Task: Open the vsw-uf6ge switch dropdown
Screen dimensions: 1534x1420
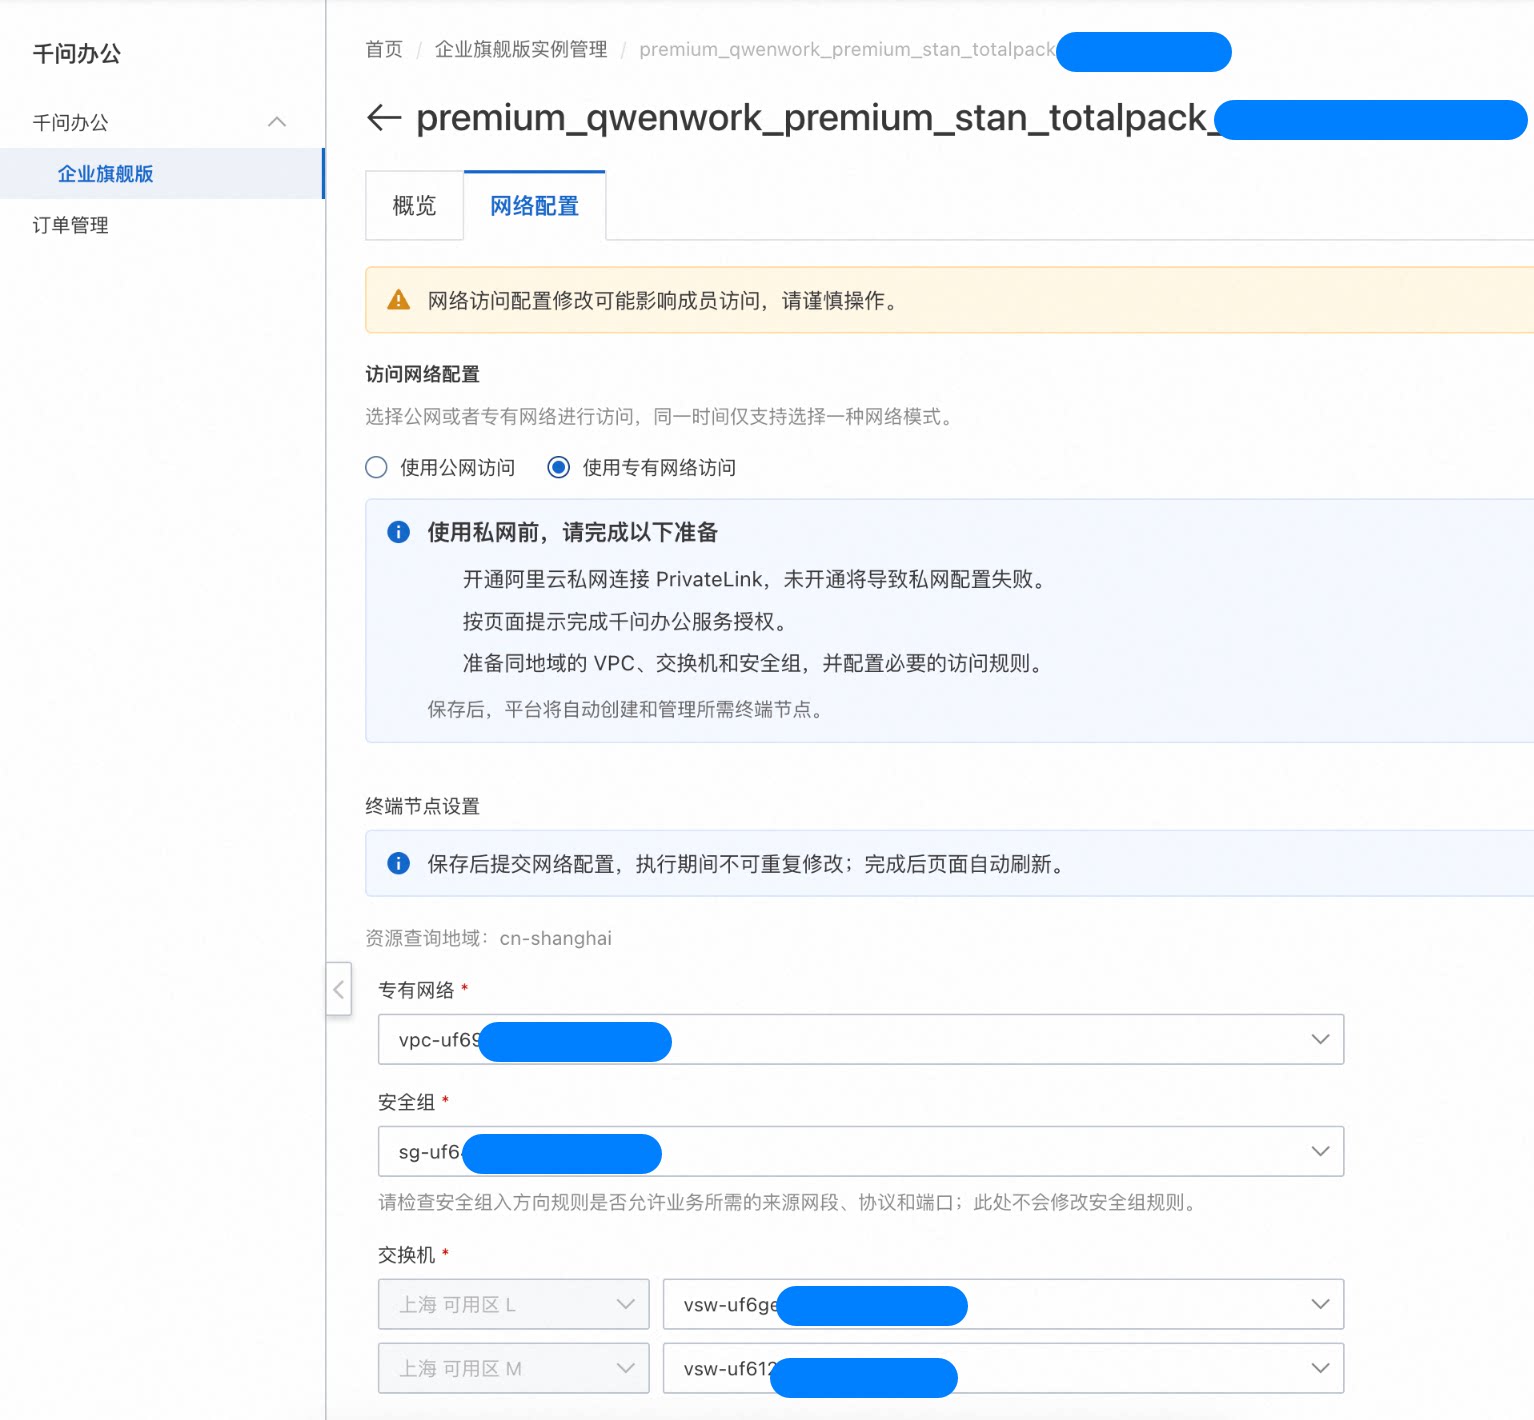Action: pos(1003,1304)
